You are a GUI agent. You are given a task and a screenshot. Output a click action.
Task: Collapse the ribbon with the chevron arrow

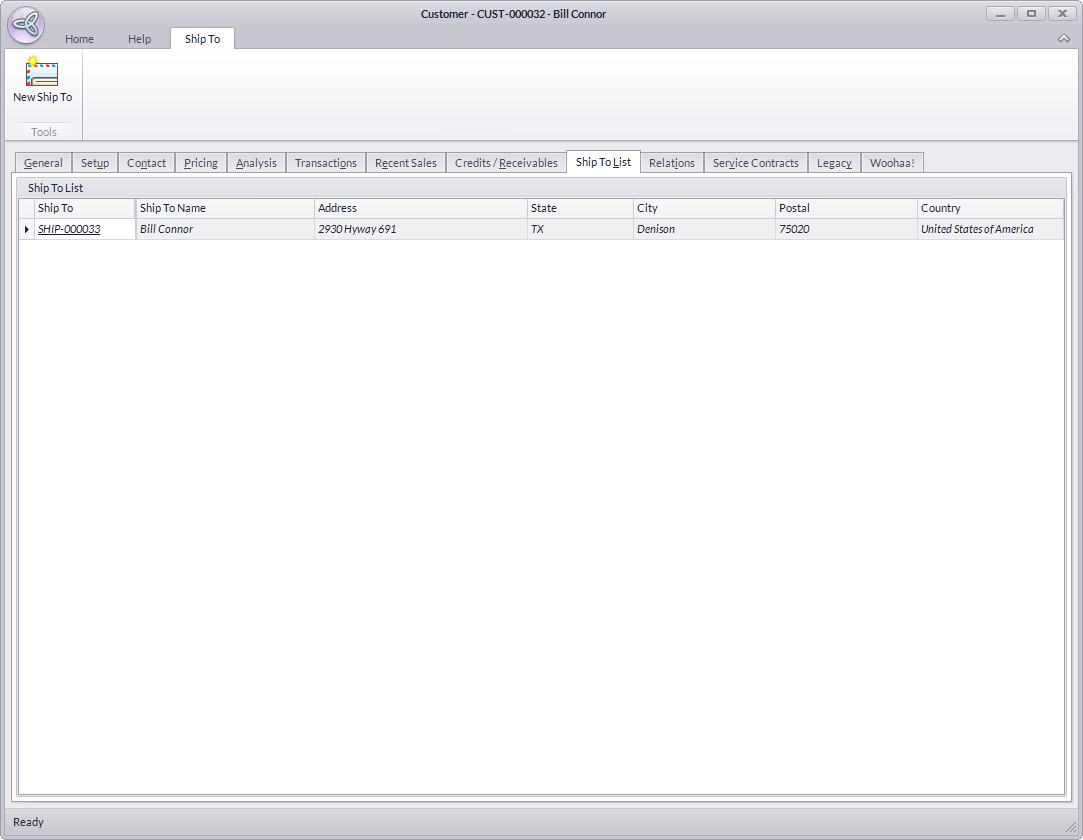[x=1064, y=39]
